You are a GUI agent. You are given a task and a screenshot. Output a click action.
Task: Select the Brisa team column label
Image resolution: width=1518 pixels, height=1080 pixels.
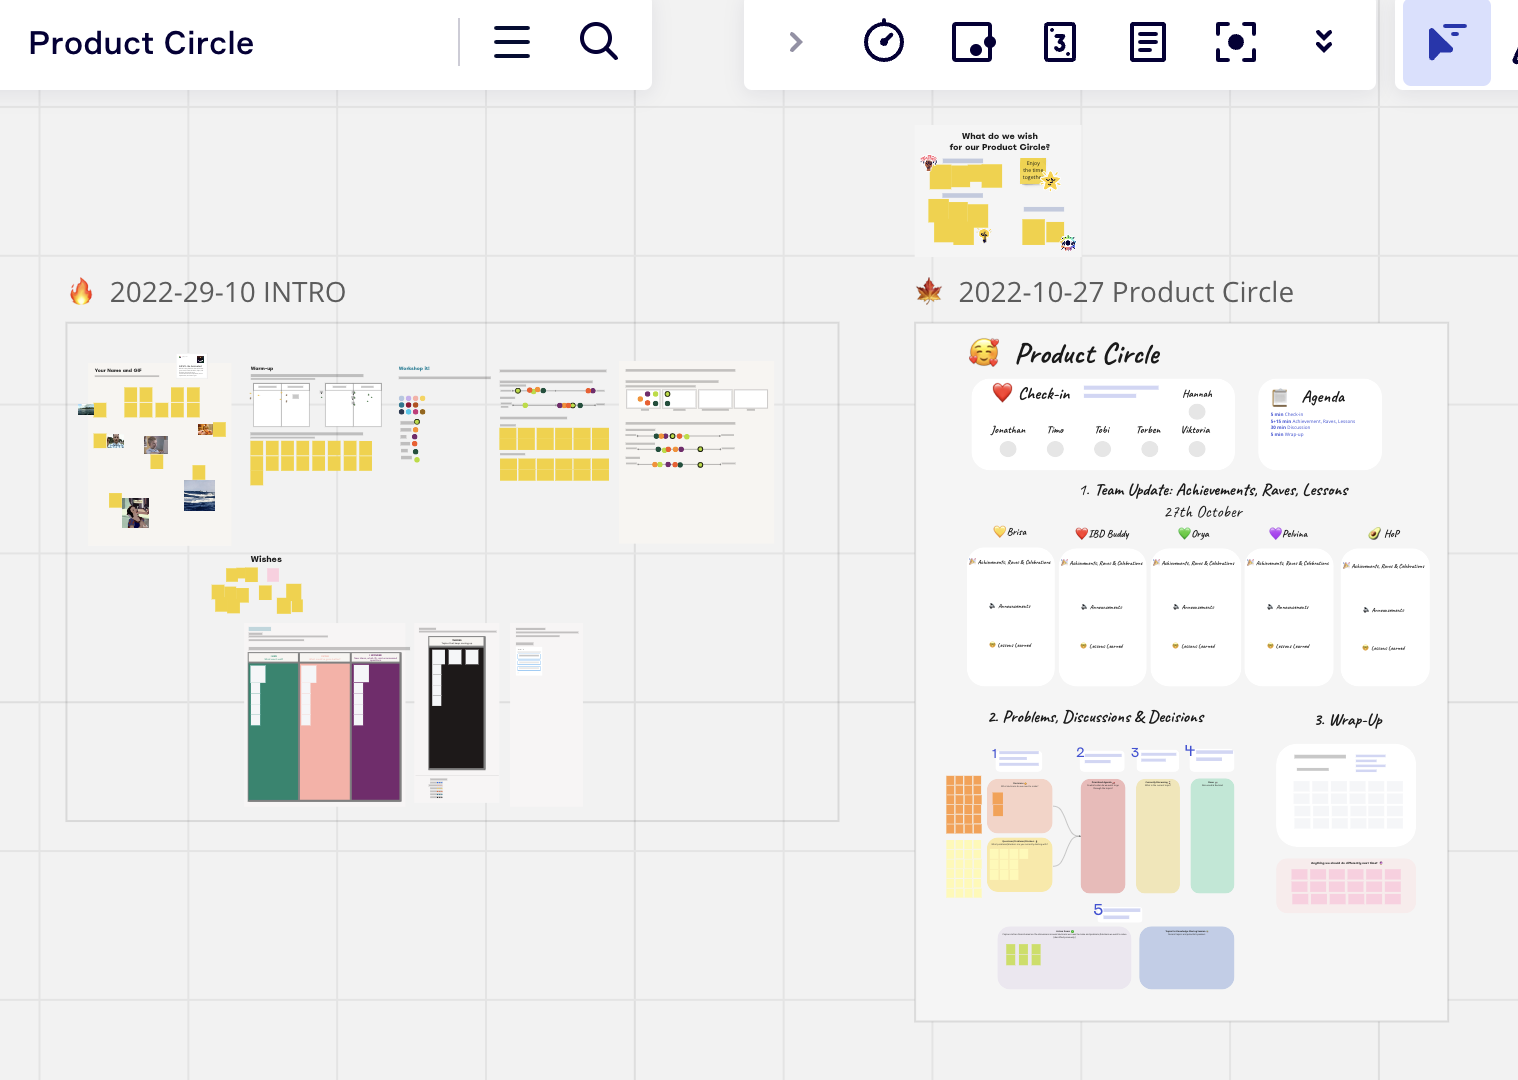pos(1010,532)
